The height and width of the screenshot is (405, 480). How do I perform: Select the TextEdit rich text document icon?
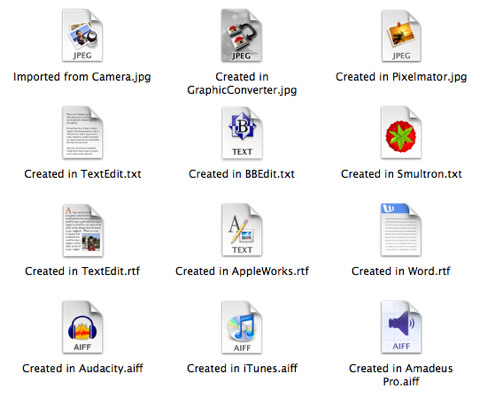tap(83, 230)
